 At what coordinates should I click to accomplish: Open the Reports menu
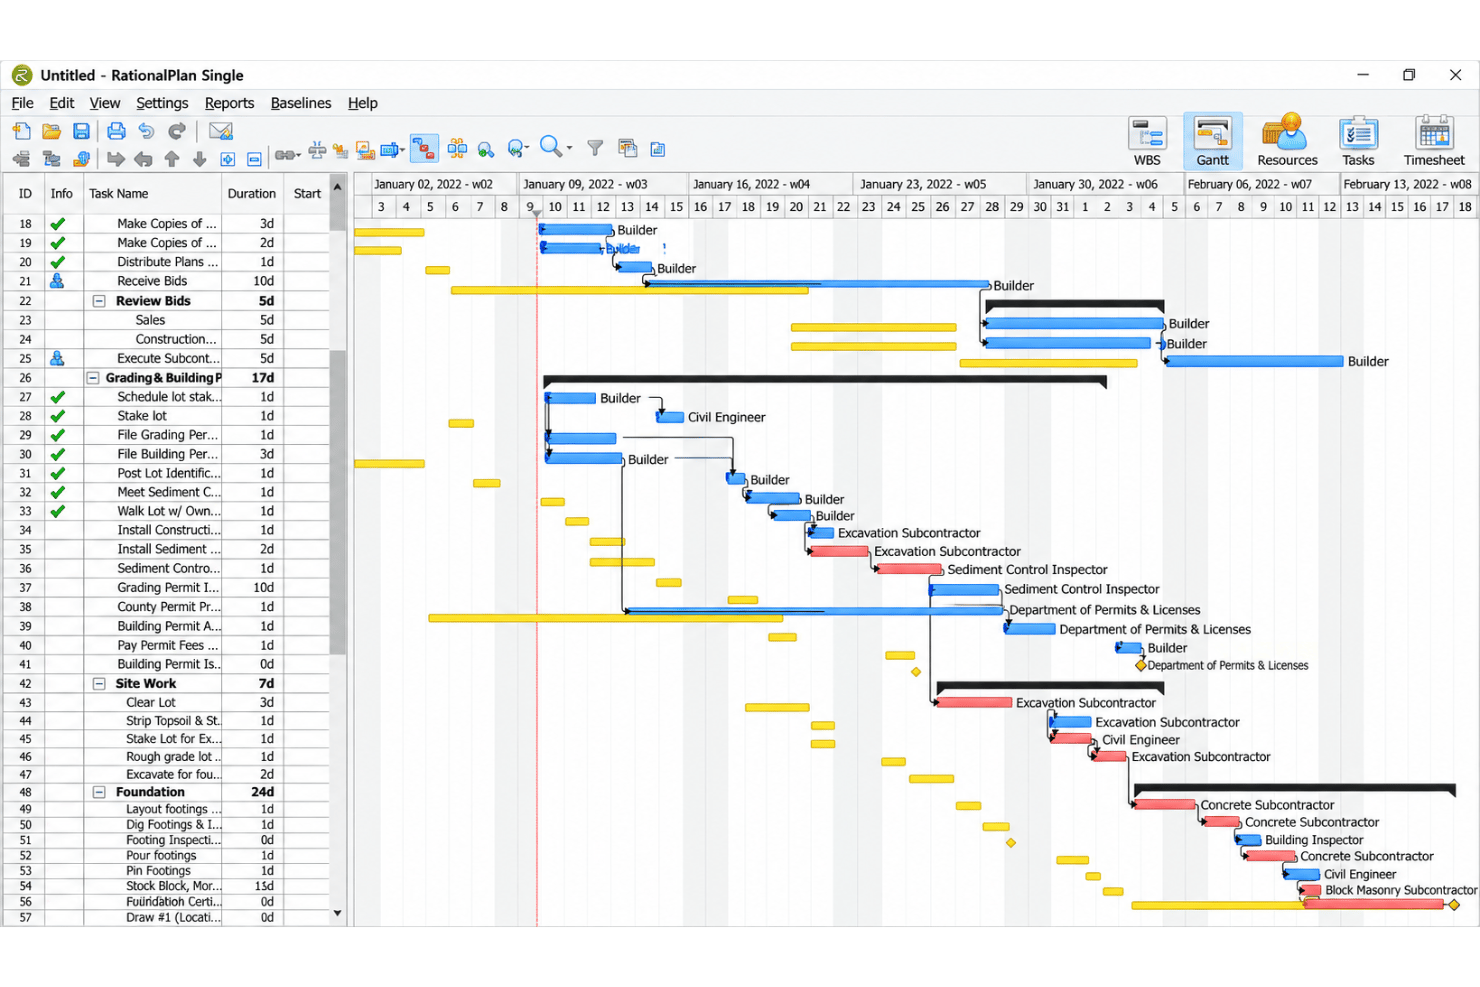[x=229, y=103]
